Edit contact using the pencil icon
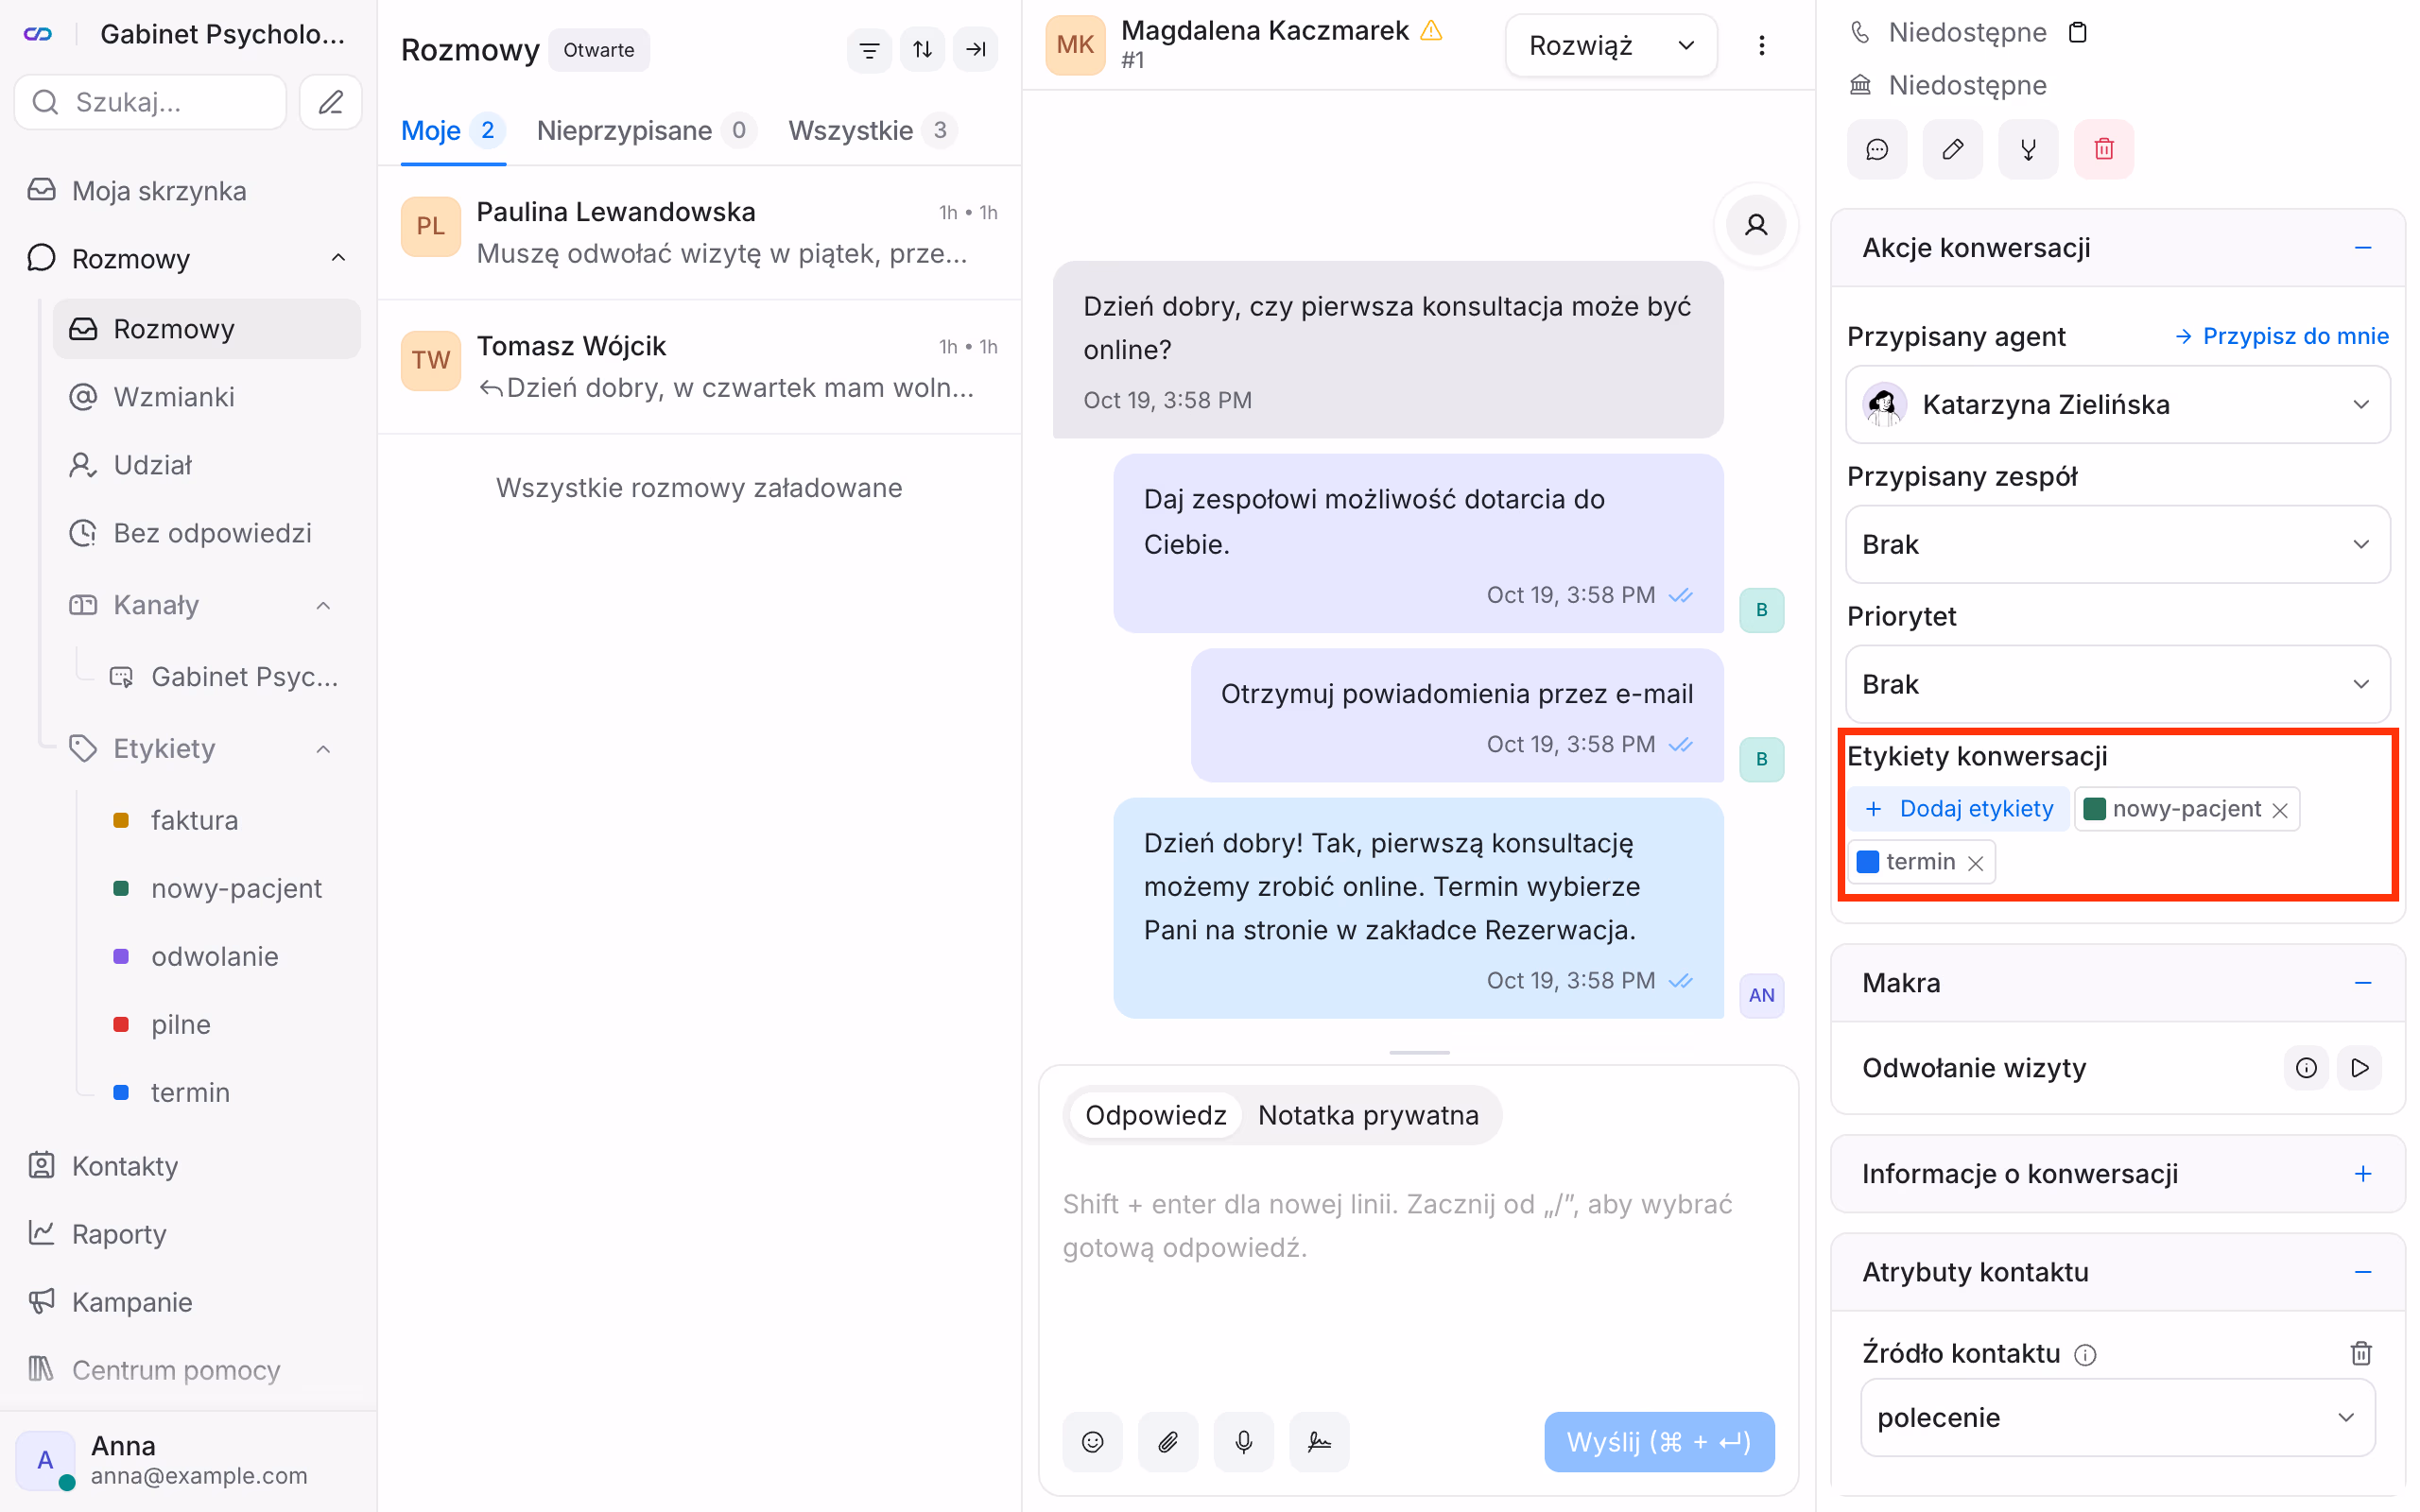The image size is (2420, 1512). pyautogui.click(x=1952, y=150)
